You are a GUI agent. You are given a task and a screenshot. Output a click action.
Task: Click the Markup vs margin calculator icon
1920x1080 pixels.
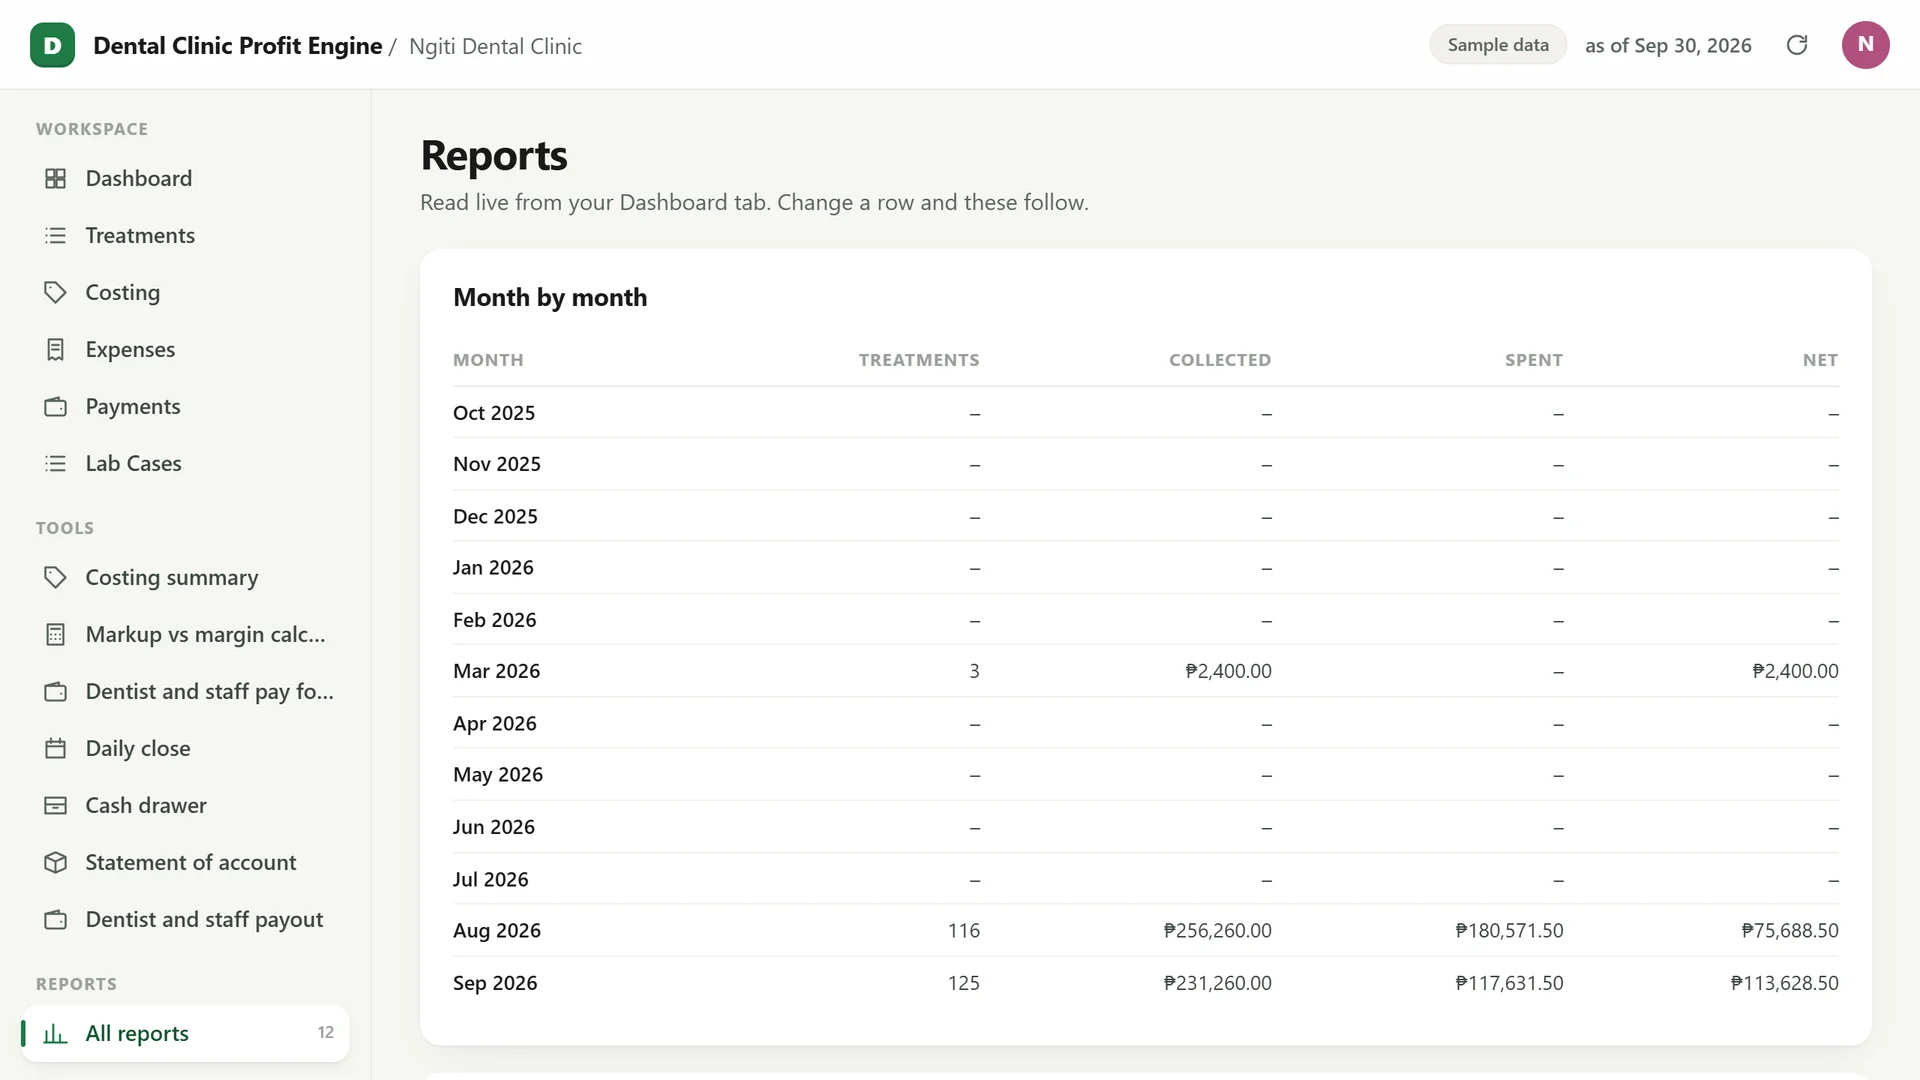coord(56,634)
